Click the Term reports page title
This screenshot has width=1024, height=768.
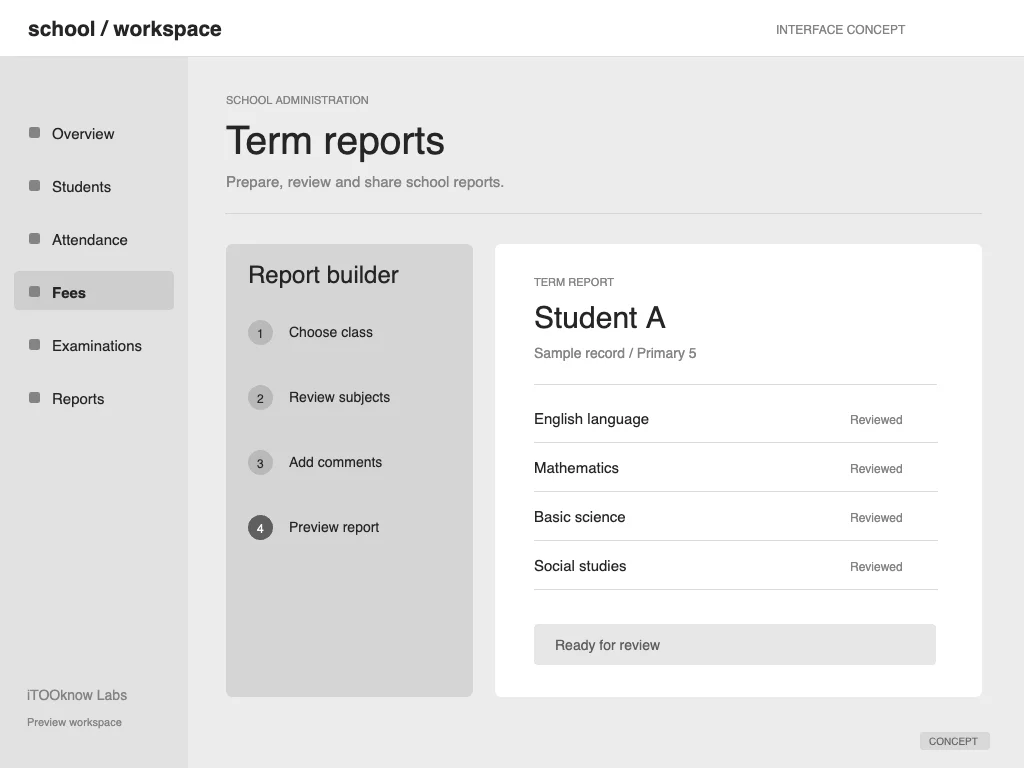coord(335,141)
